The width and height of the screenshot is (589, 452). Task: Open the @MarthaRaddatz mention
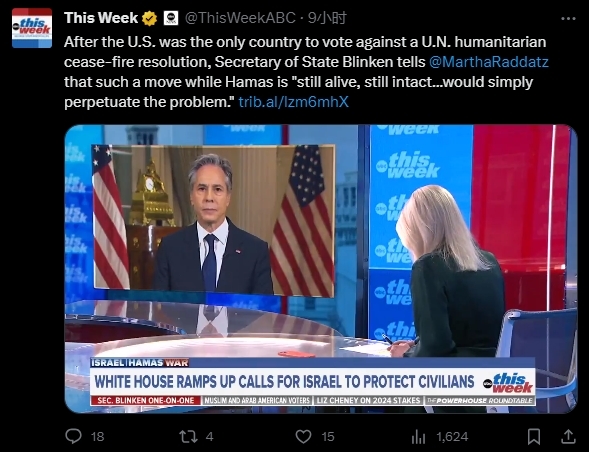click(489, 62)
